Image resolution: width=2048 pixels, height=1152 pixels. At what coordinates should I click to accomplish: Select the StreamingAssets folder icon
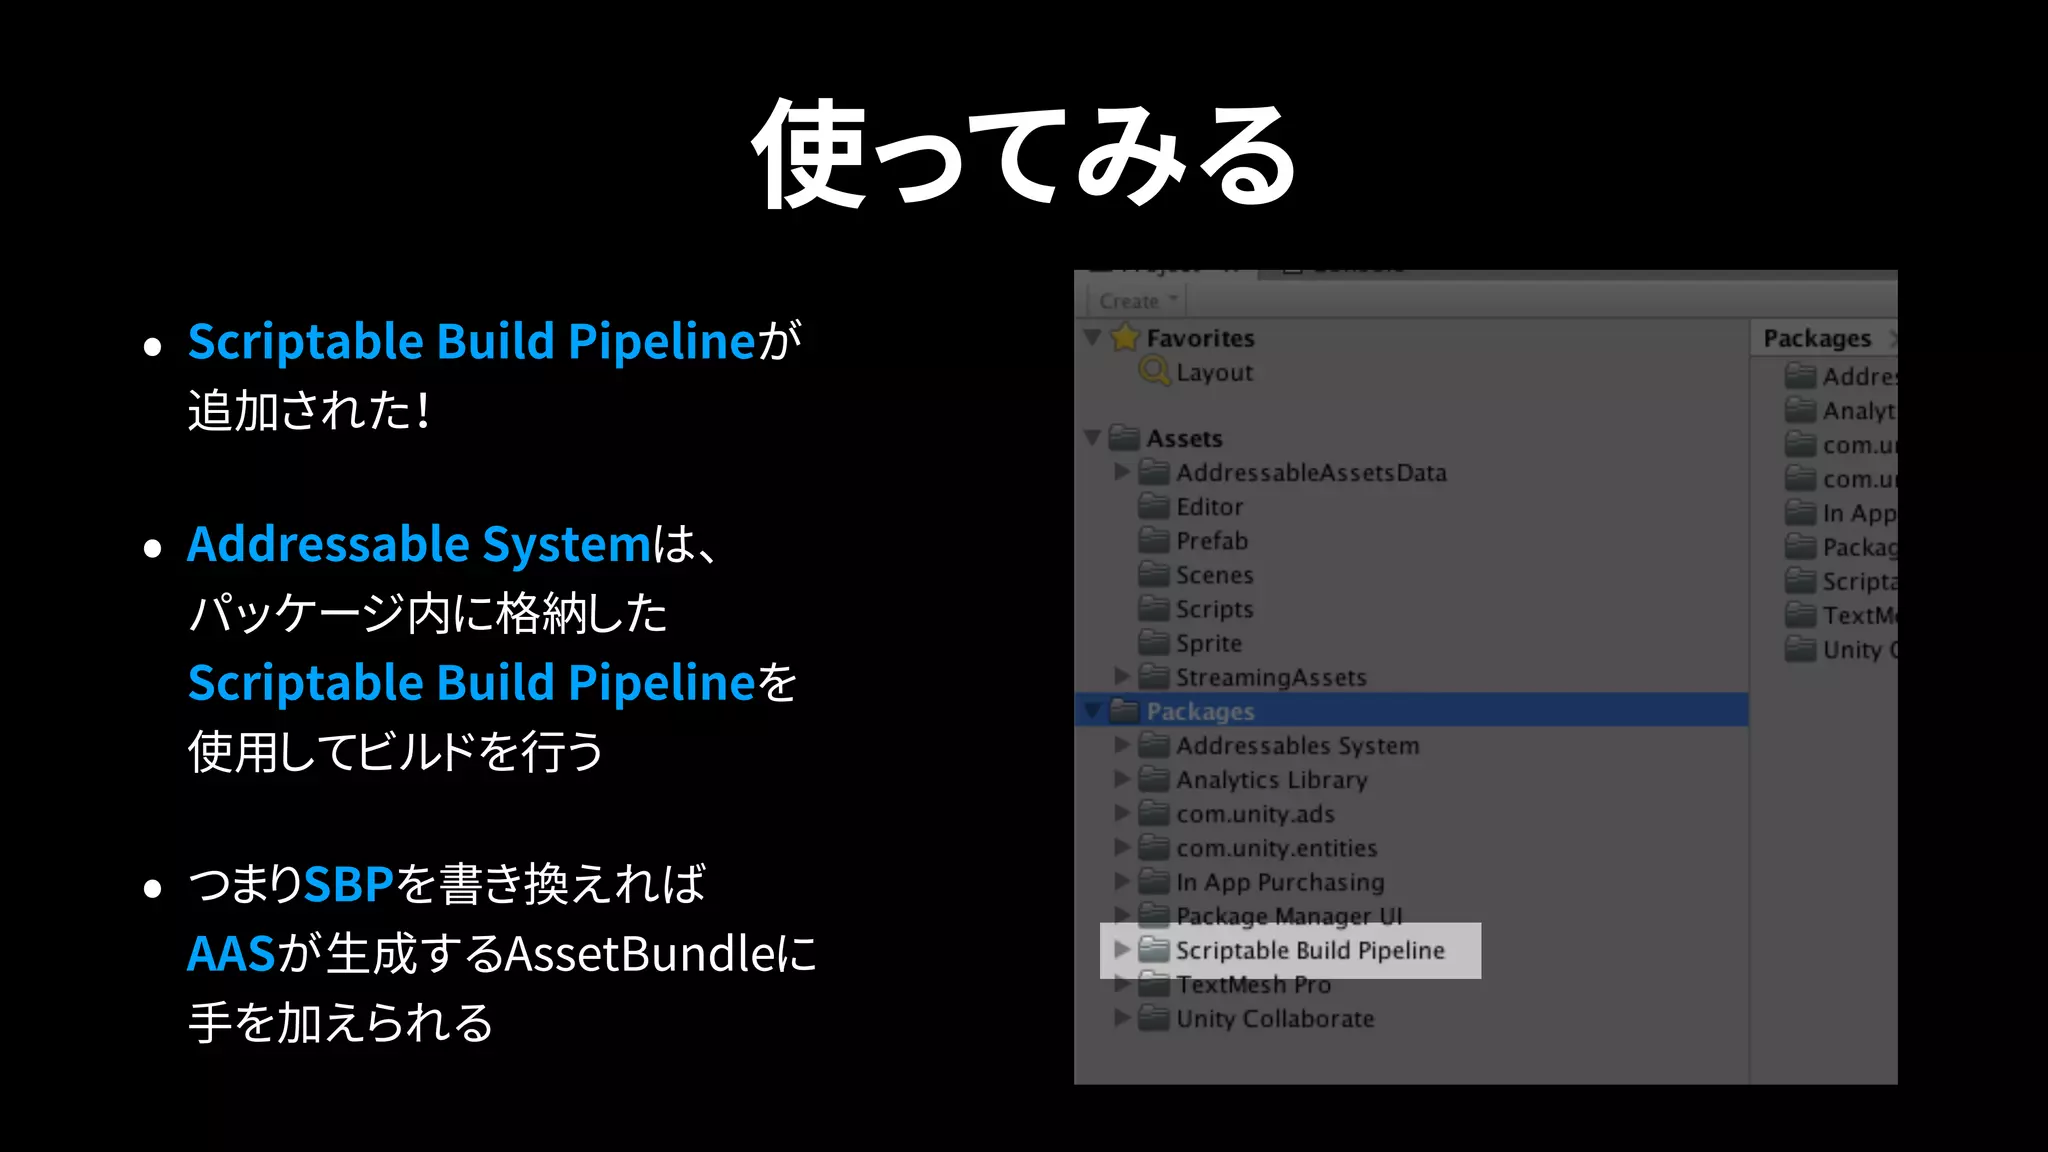[x=1154, y=676]
